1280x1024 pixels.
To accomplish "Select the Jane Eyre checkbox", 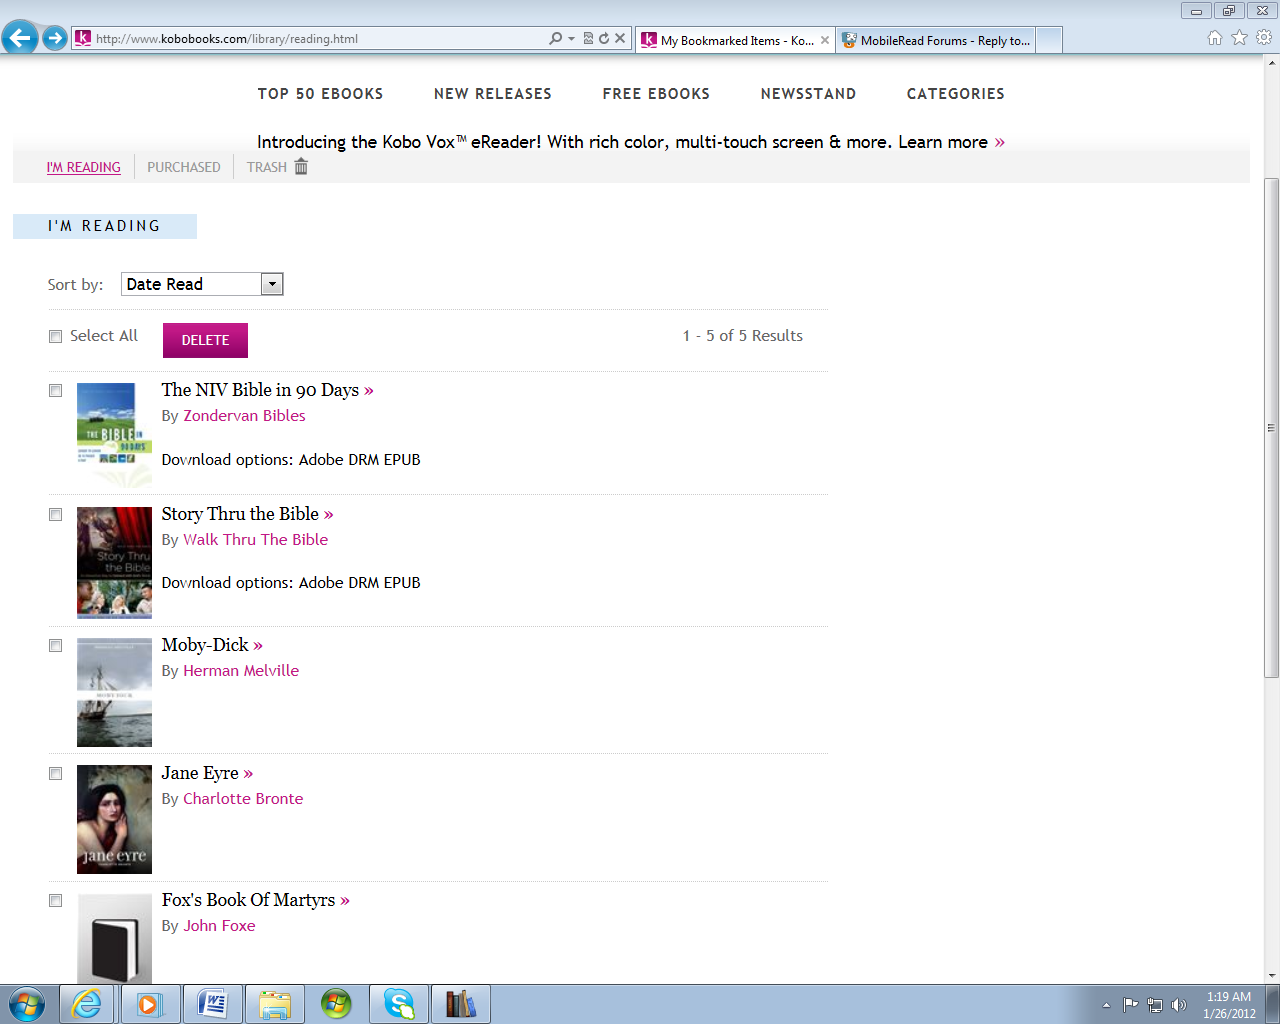I will (x=56, y=774).
